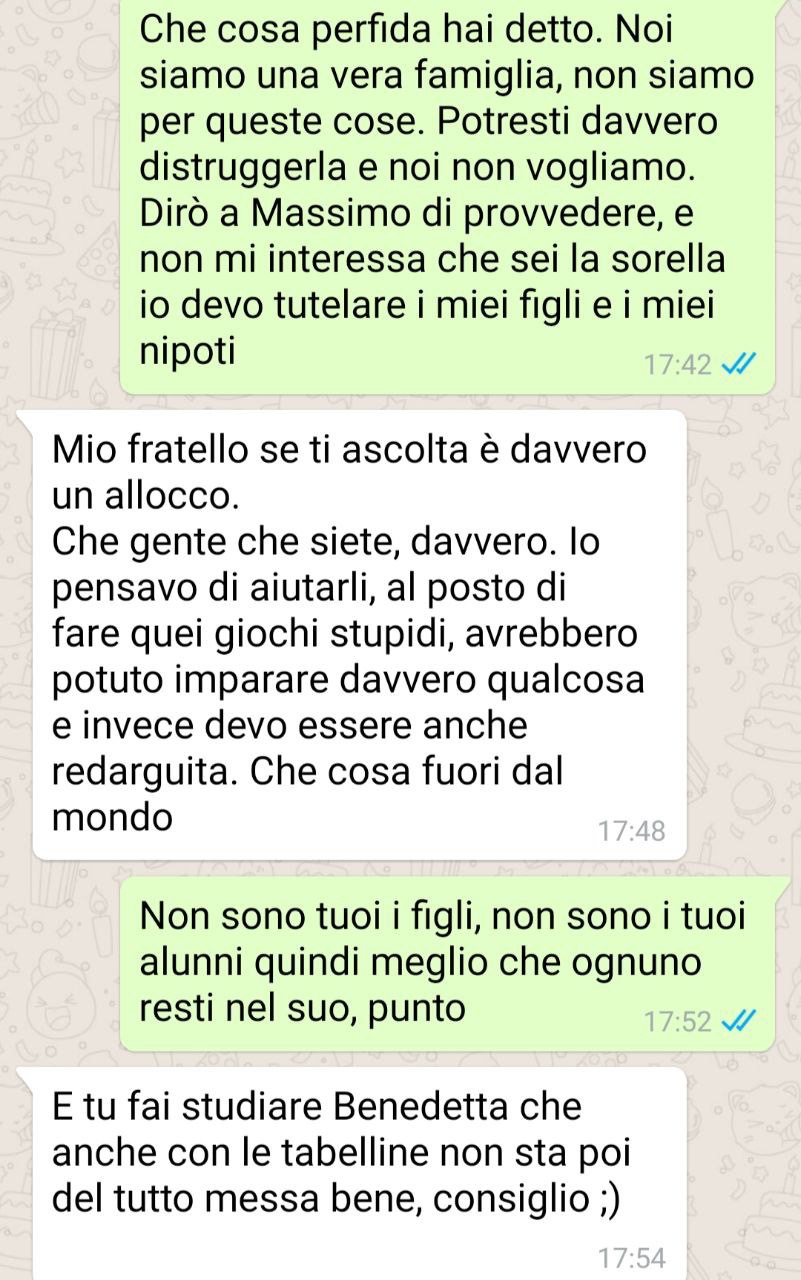The width and height of the screenshot is (801, 1280).
Task: Tap the 17:48 timestamp
Action: [630, 831]
